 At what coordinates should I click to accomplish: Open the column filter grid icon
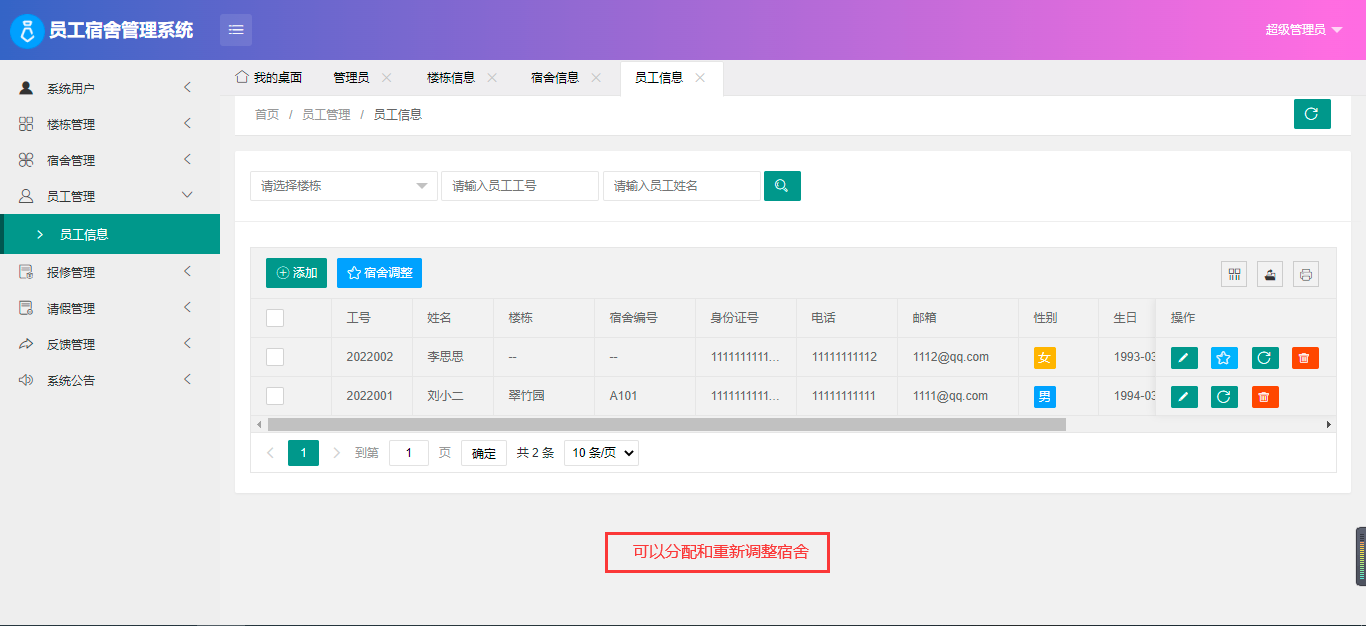(1234, 274)
